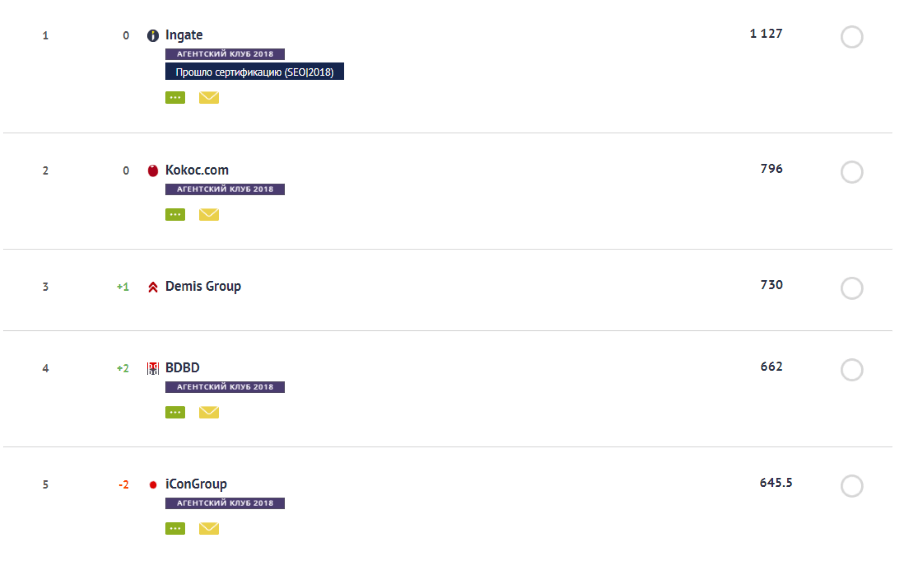Click the green dots icon under Kokoc.com
The height and width of the screenshot is (562, 900).
(175, 214)
